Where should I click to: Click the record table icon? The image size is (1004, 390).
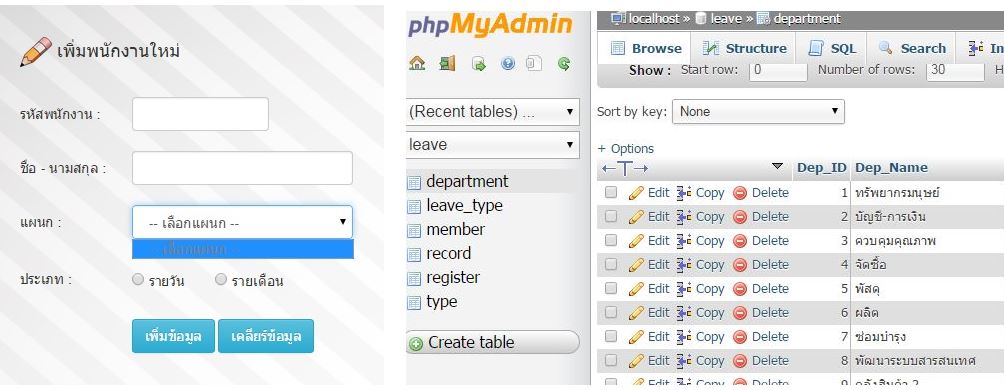[415, 254]
